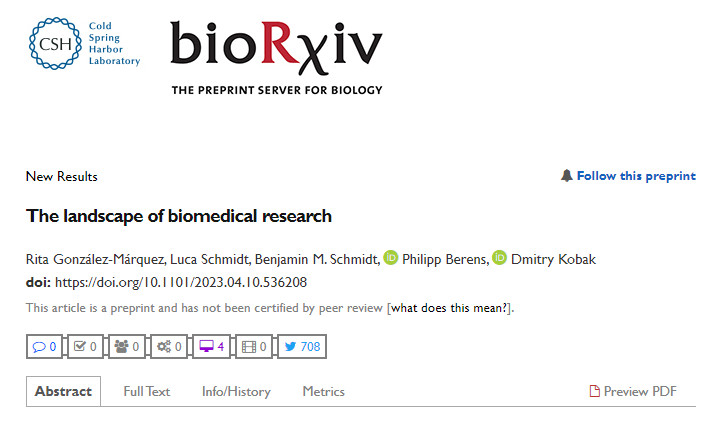Screen dimensions: 718x422
Task: Click the community group badge icon
Action: pyautogui.click(x=128, y=347)
